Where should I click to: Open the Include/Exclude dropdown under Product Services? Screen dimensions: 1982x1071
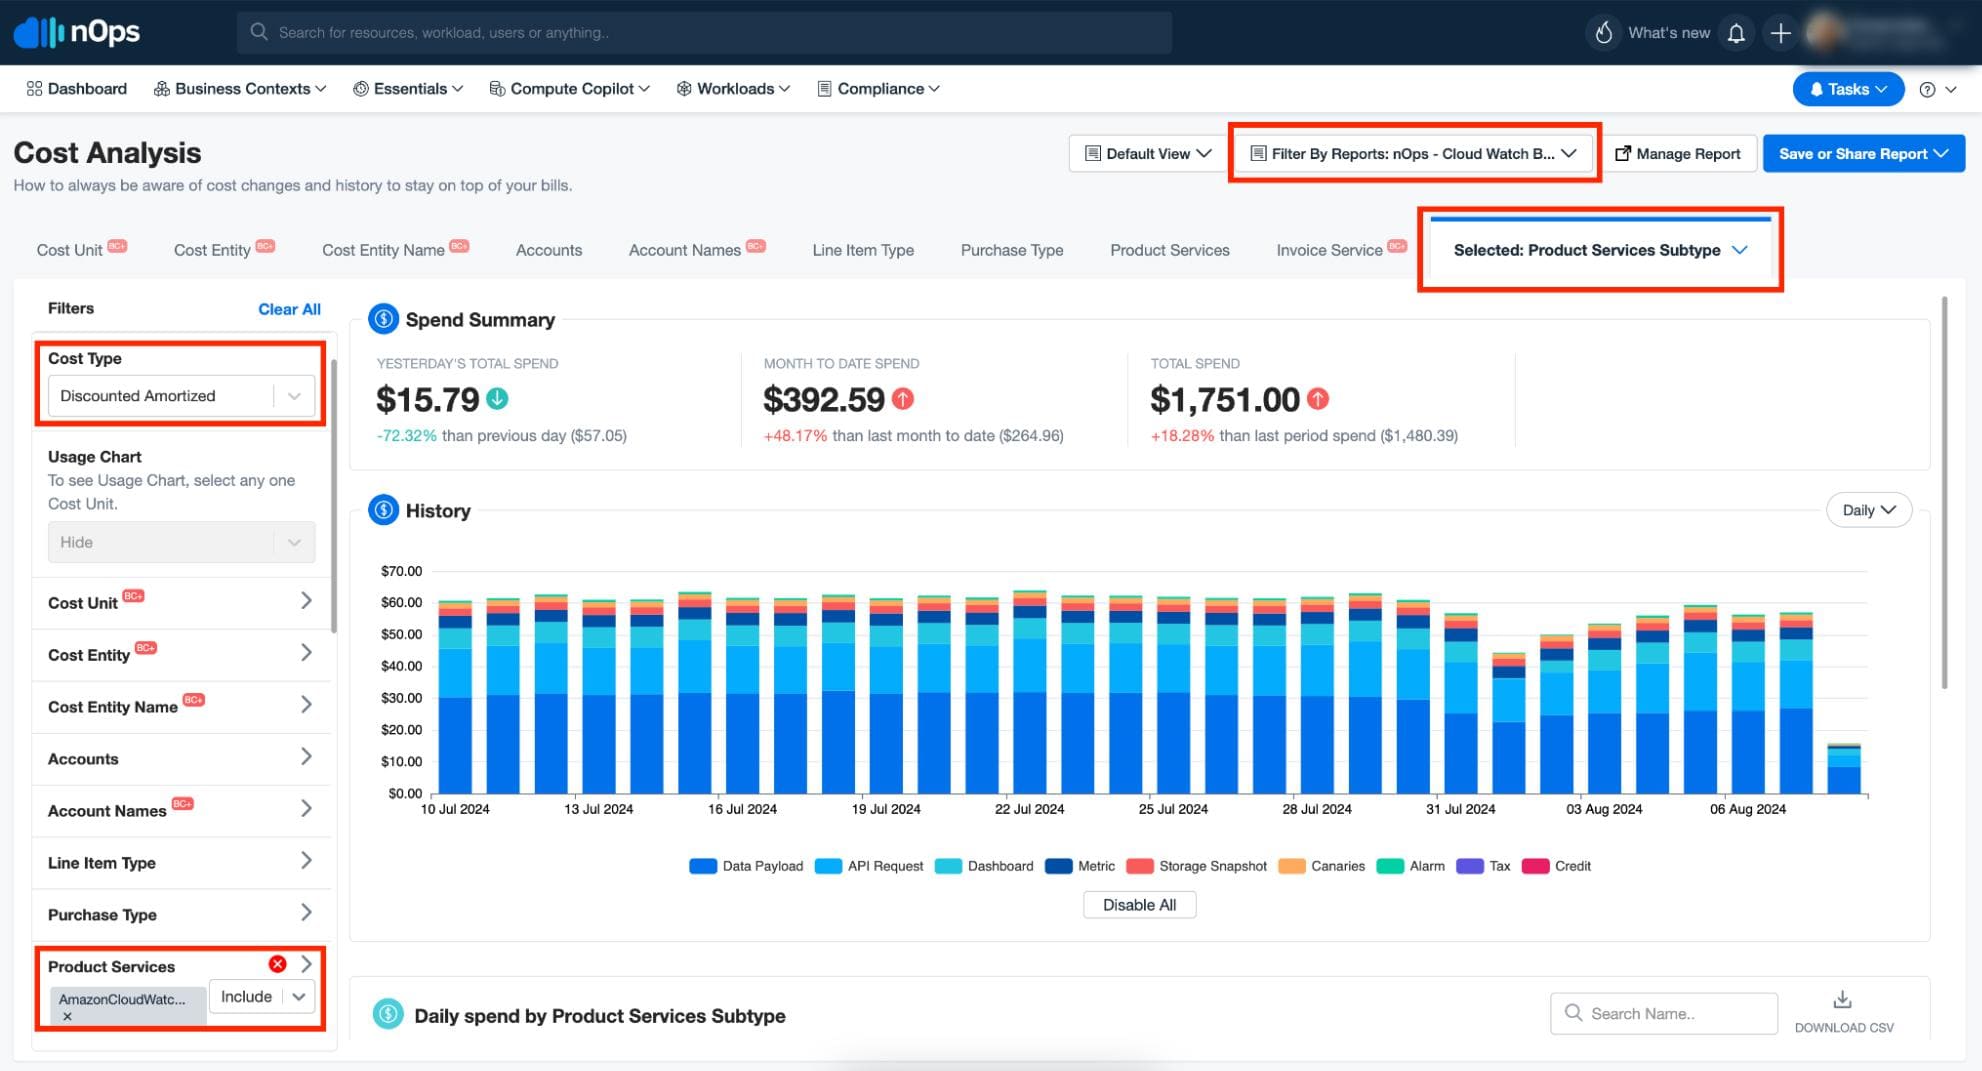(260, 996)
